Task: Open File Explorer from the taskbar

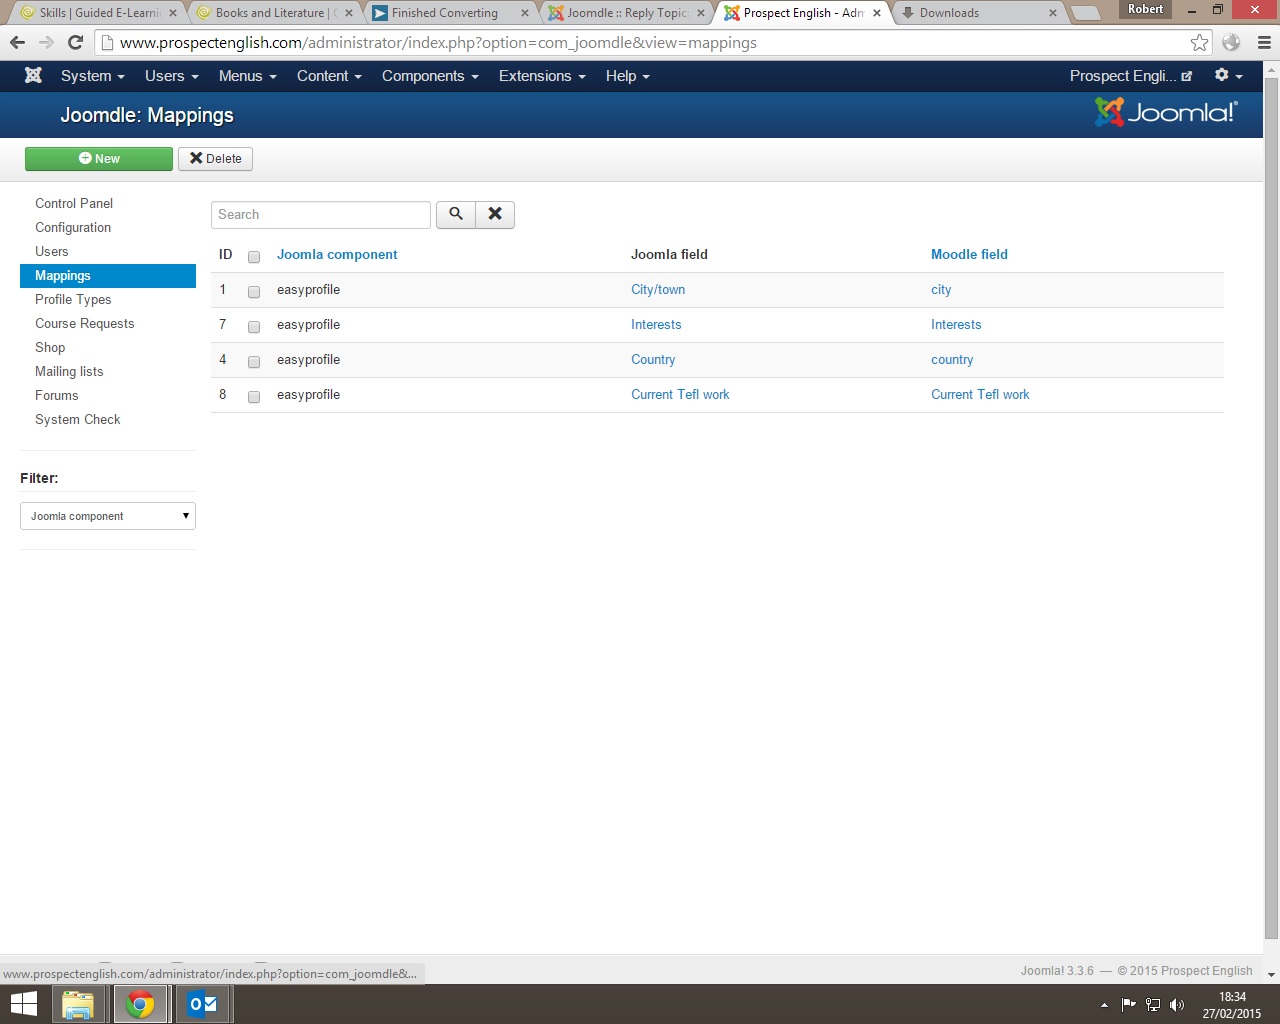Action: click(77, 1004)
